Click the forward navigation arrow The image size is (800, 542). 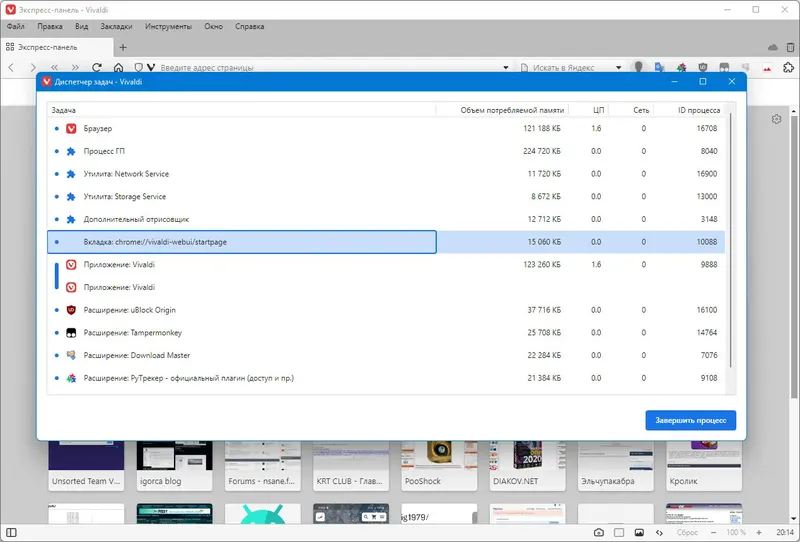click(33, 67)
